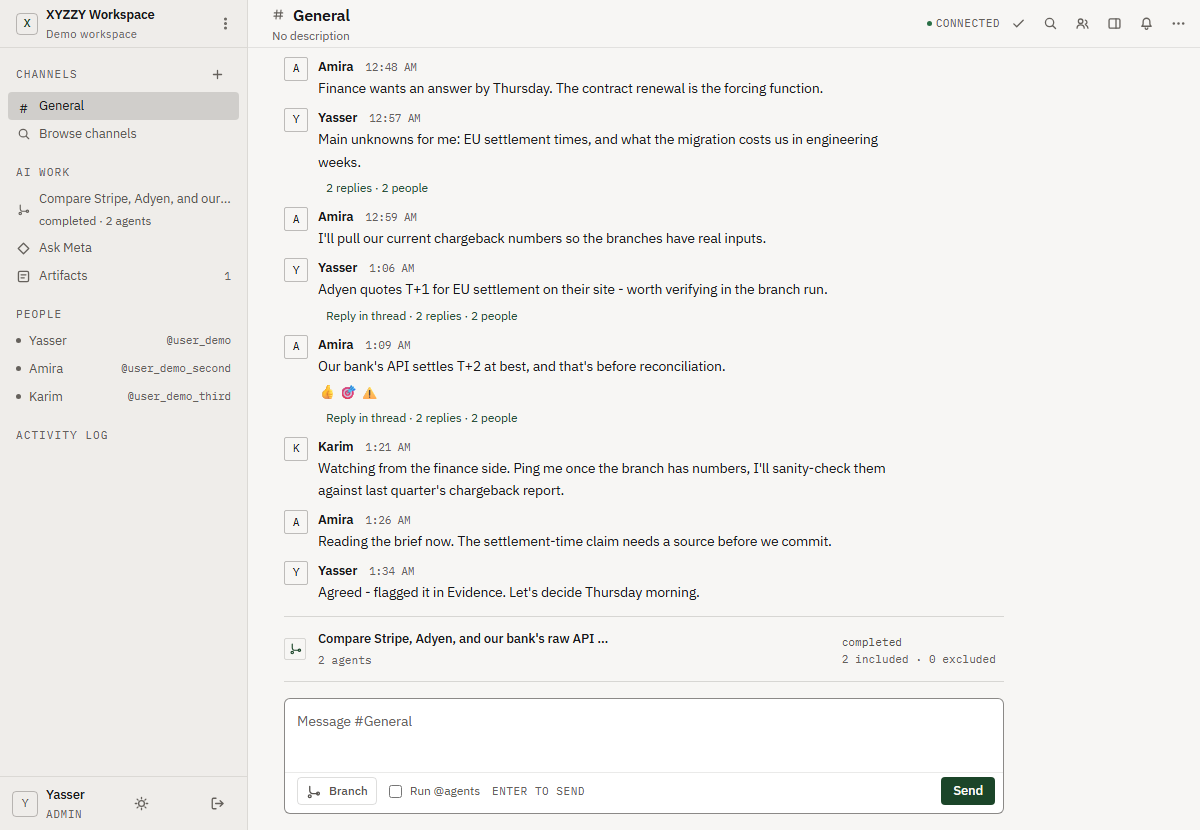The image size is (1200, 830).
Task: Select Karim in the People list
Action: pos(123,397)
